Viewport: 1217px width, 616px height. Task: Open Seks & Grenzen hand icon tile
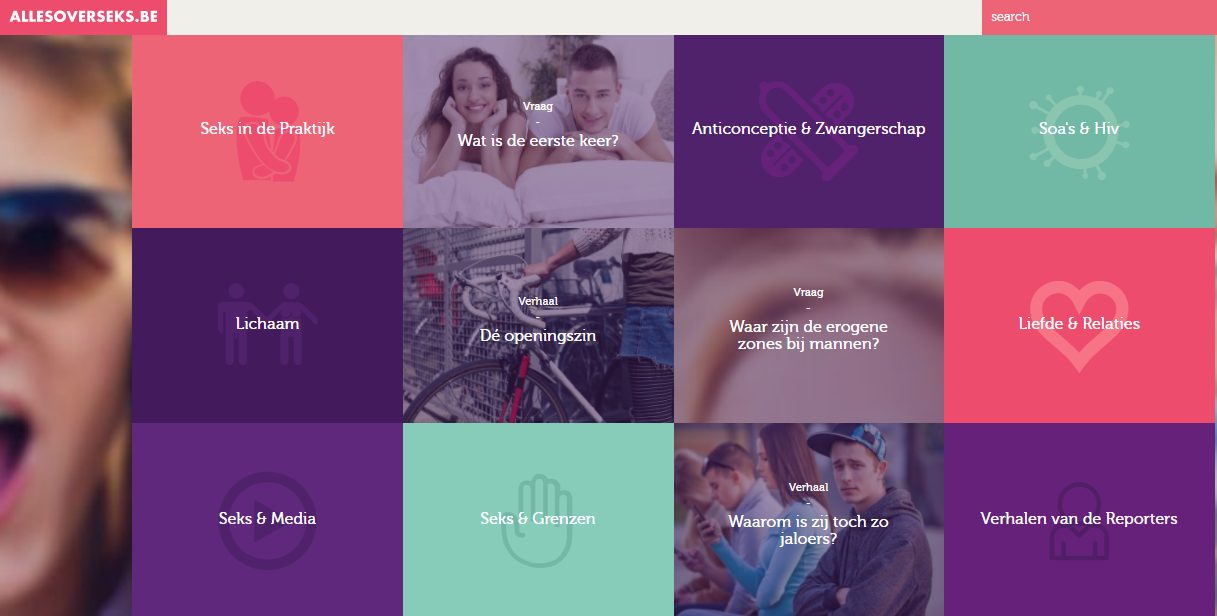[538, 519]
